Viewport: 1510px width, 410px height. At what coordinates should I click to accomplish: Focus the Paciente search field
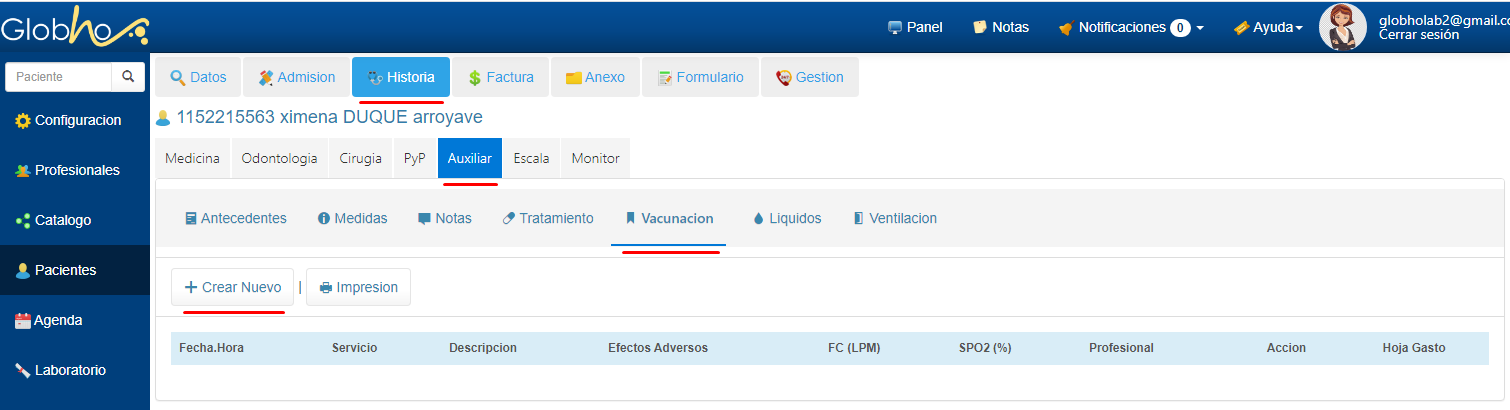(58, 76)
